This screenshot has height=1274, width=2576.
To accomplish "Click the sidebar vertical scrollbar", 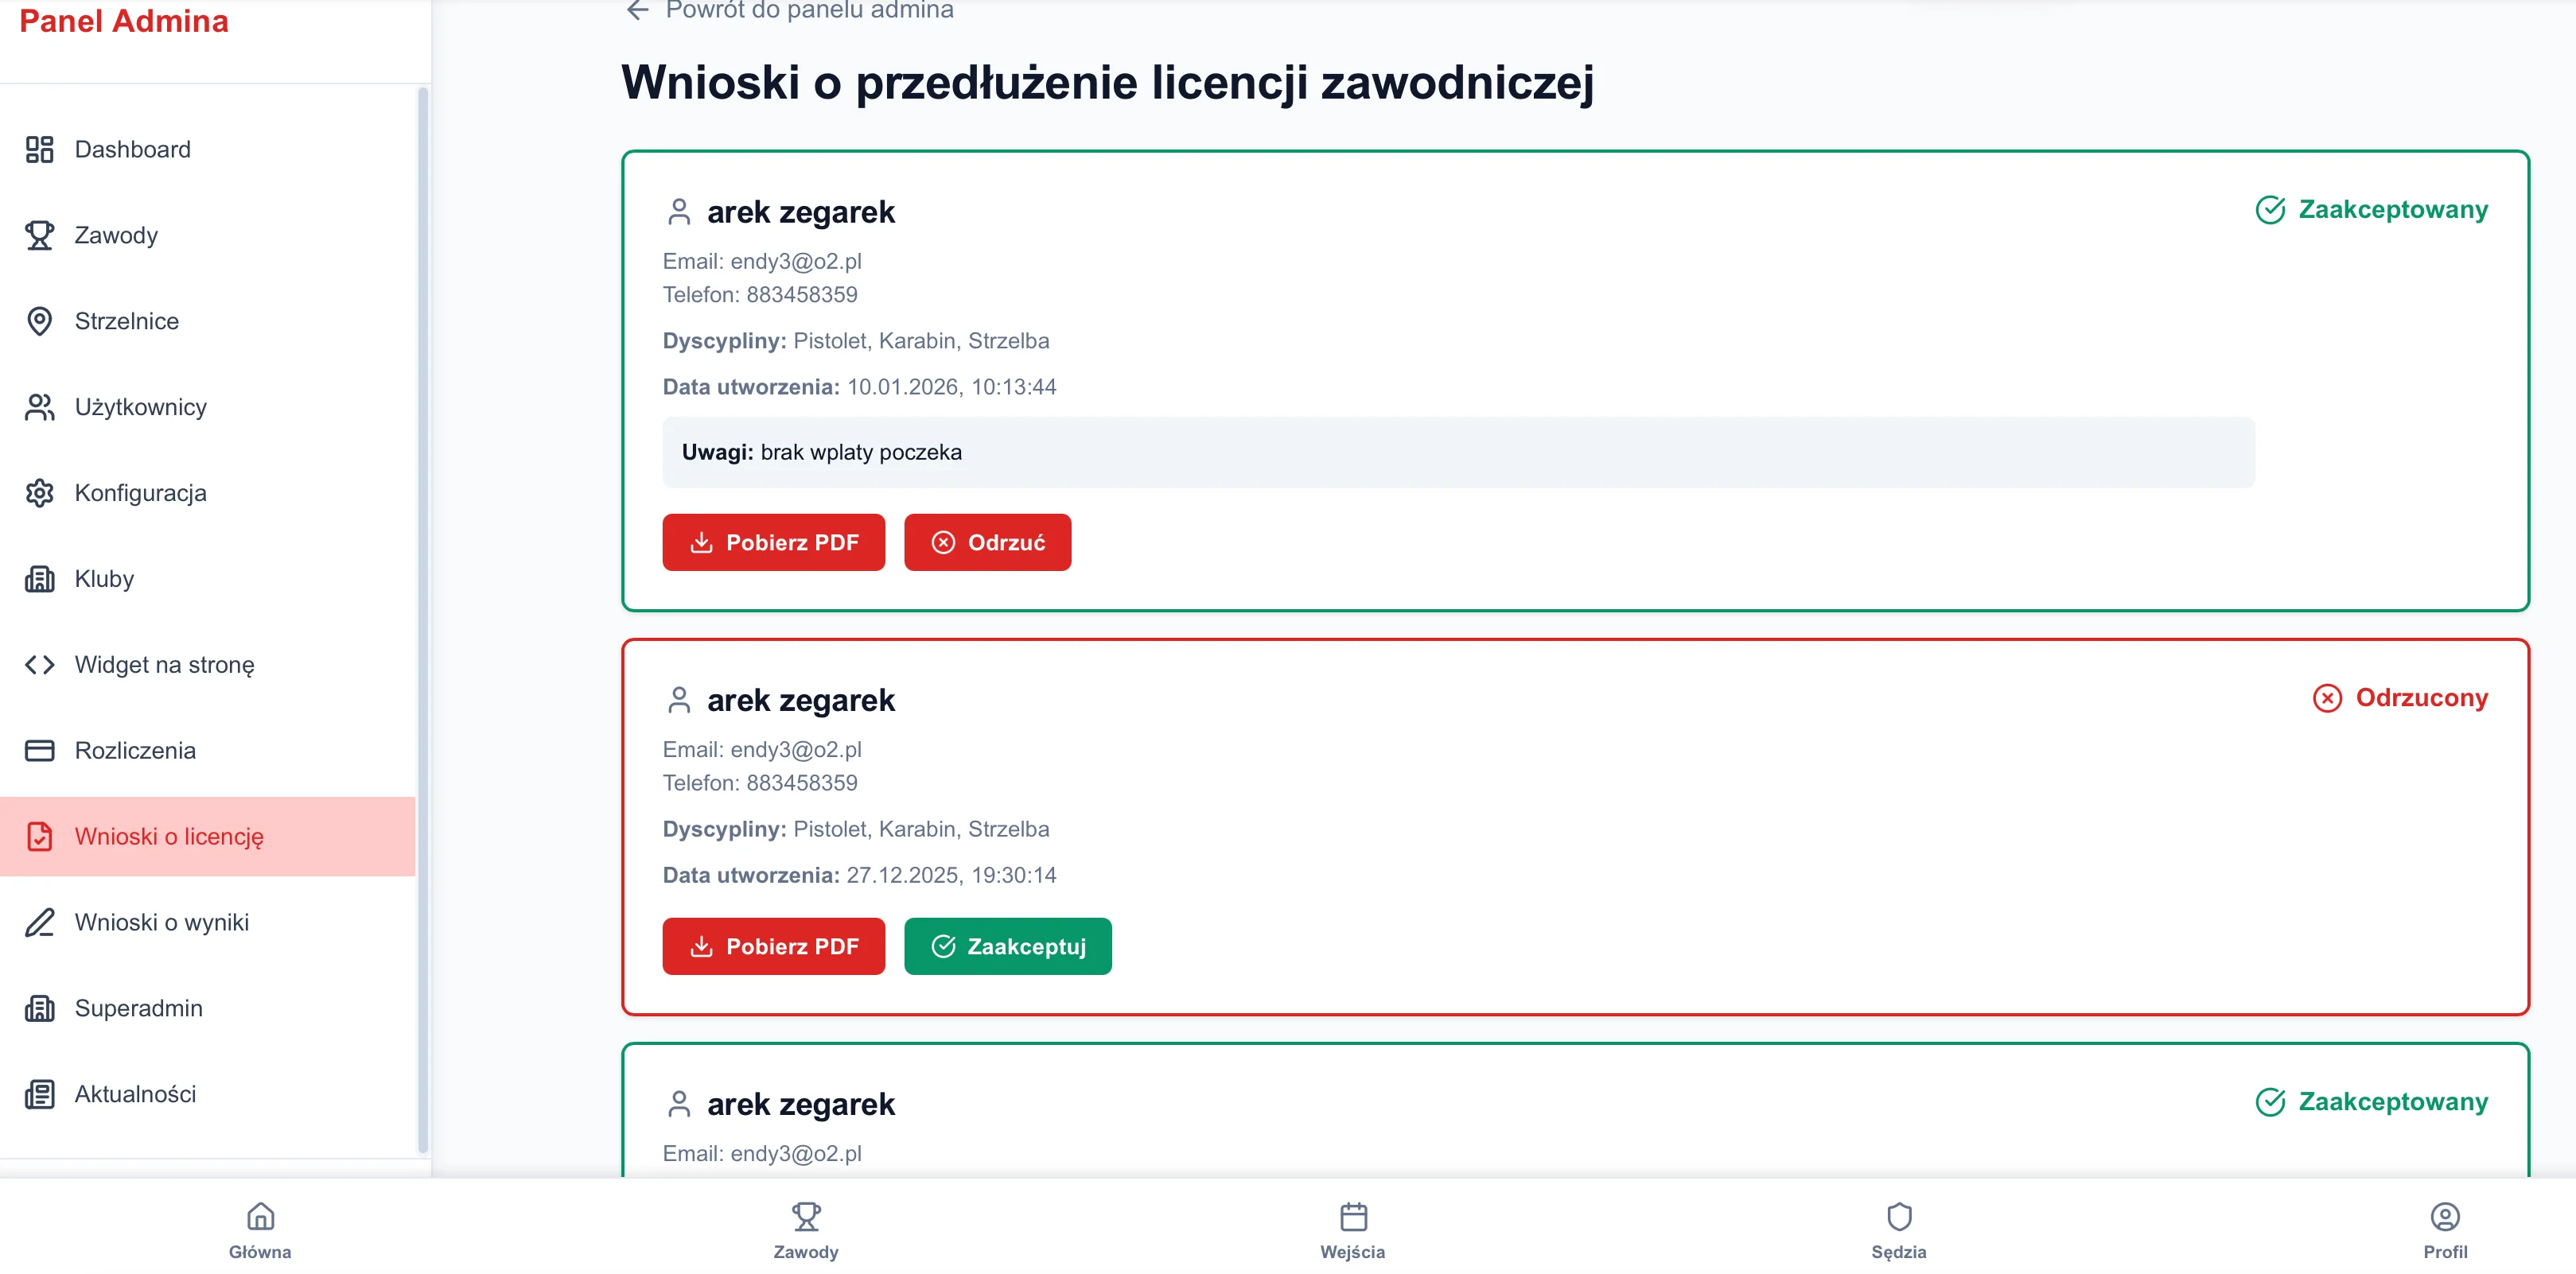I will [x=422, y=620].
